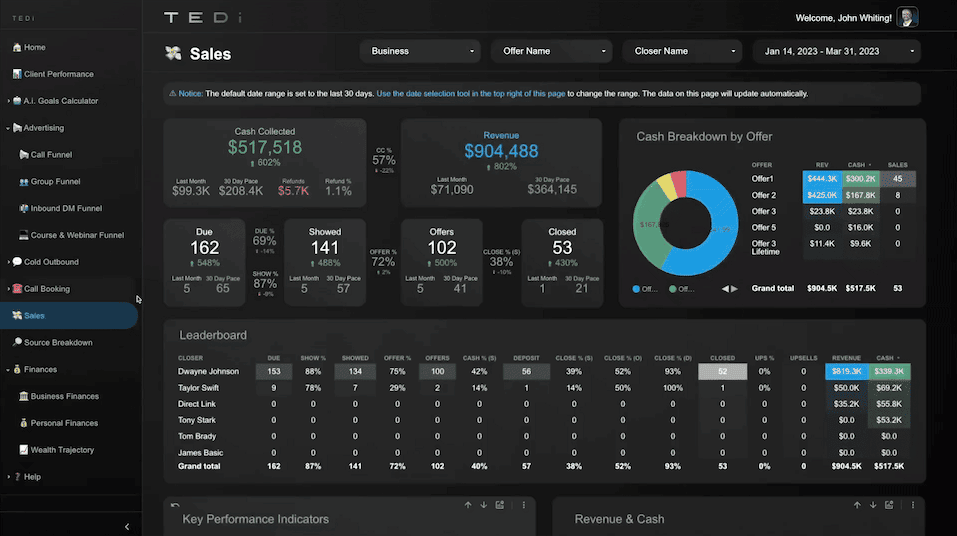The height and width of the screenshot is (536, 957).
Task: Collapse the Finances sidebar section
Action: pos(8,369)
